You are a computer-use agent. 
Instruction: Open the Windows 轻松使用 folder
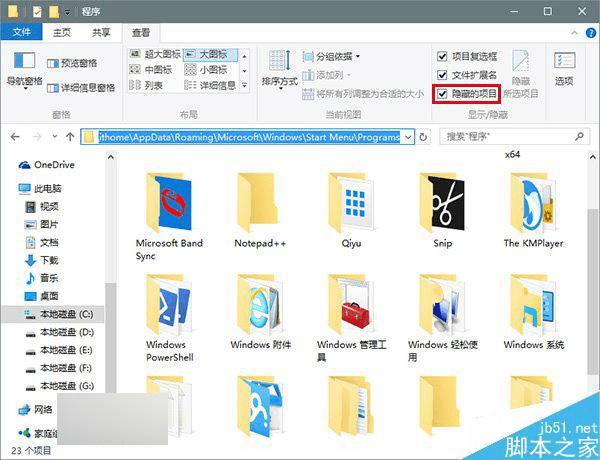[443, 318]
